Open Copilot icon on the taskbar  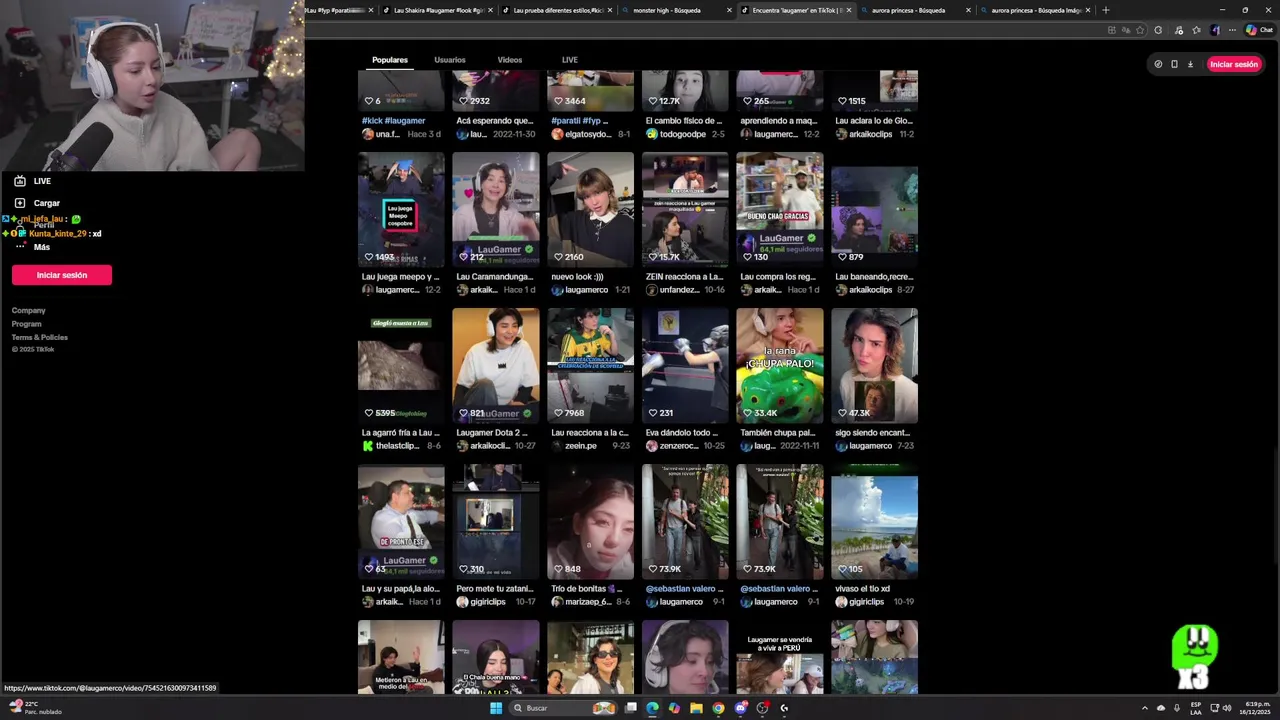coord(674,708)
